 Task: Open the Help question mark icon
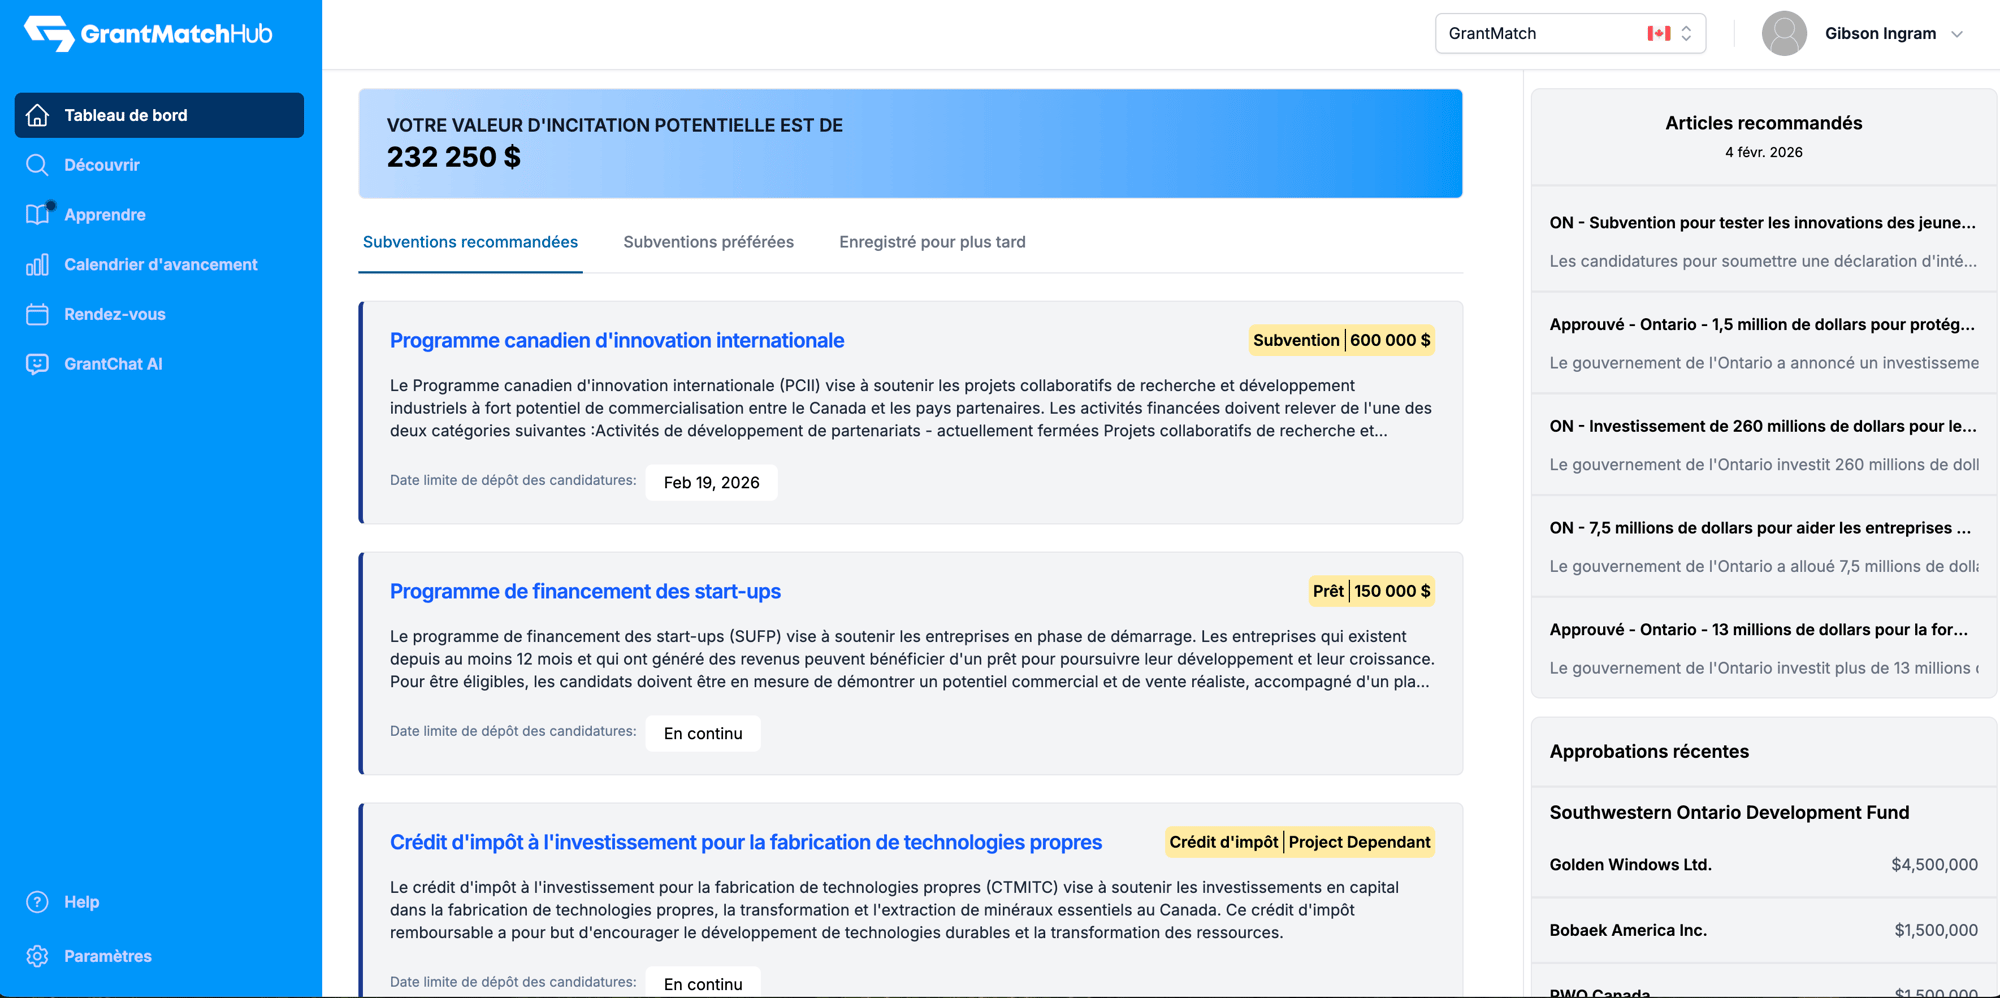pyautogui.click(x=38, y=902)
